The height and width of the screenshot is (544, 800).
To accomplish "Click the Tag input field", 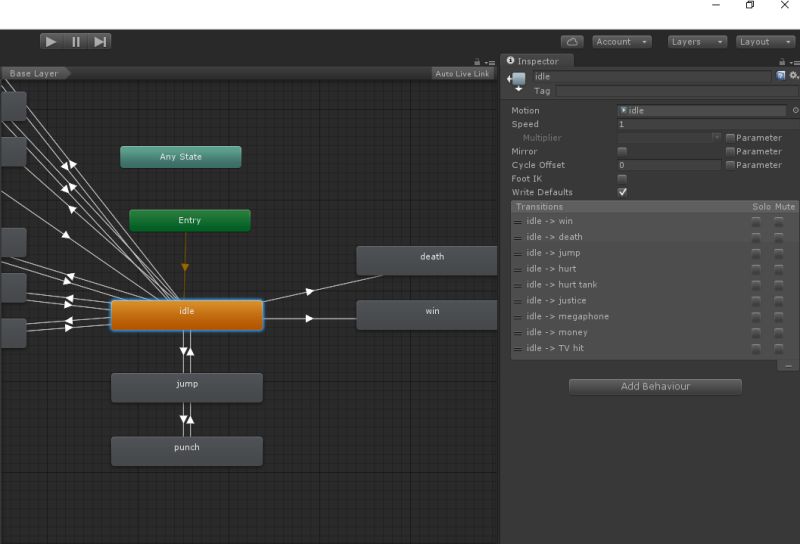I will click(x=678, y=91).
